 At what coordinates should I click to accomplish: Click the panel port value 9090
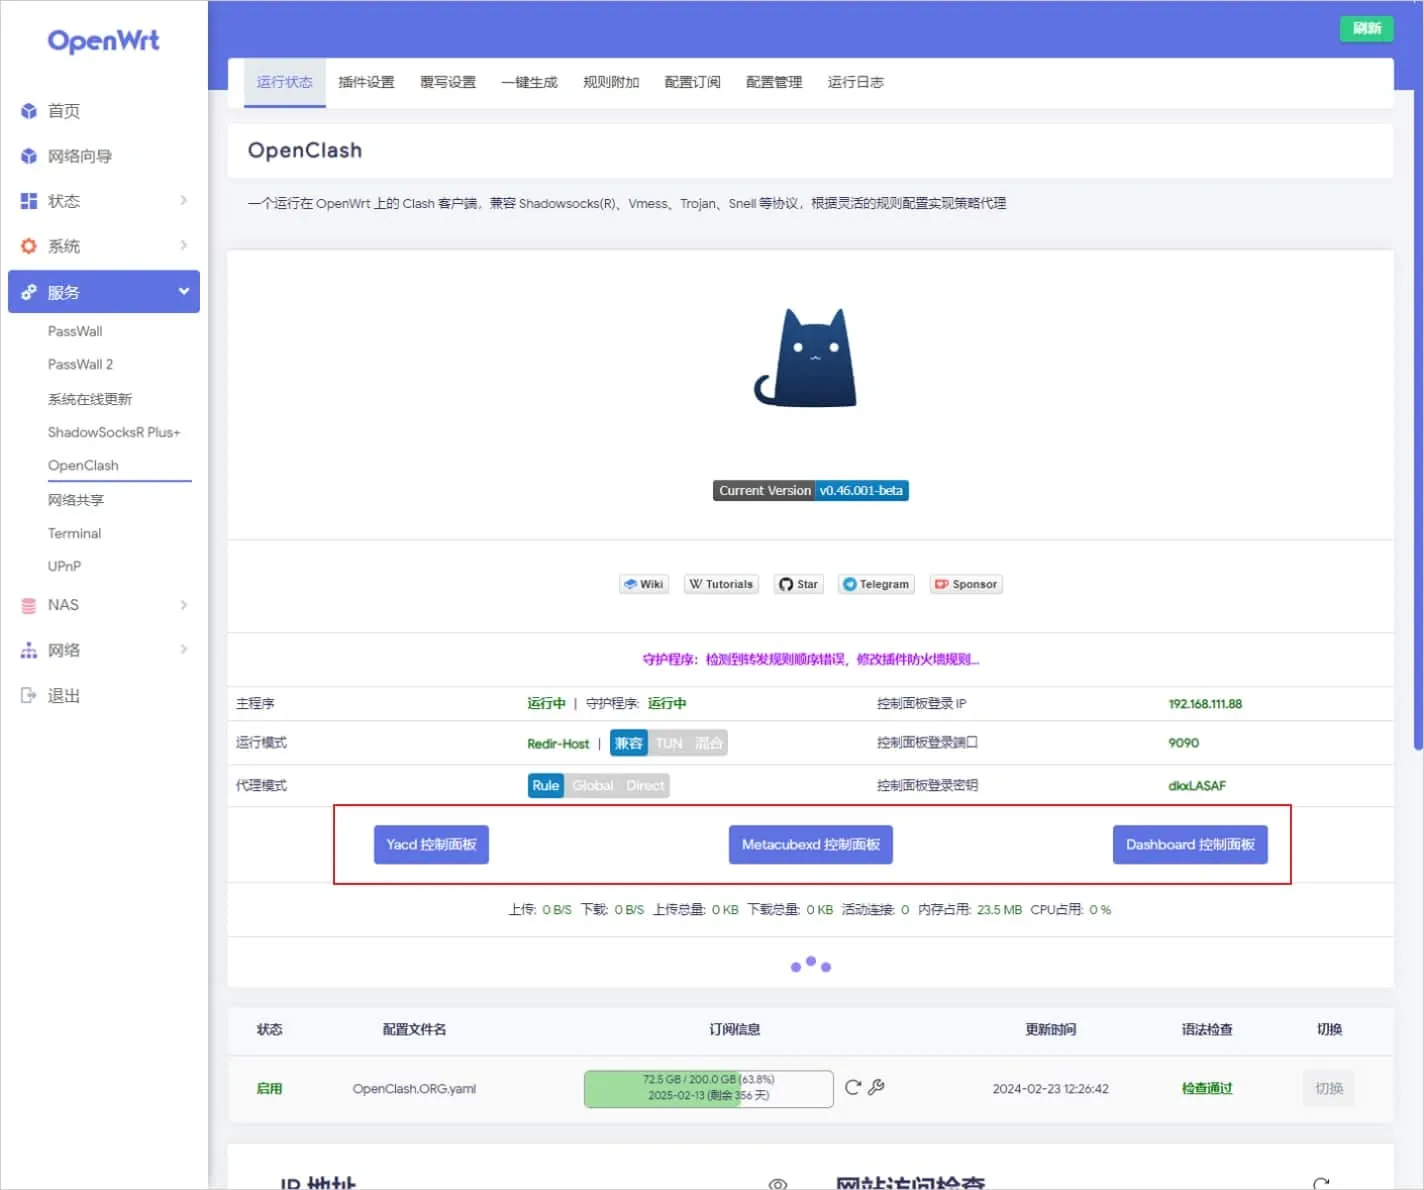pos(1183,743)
